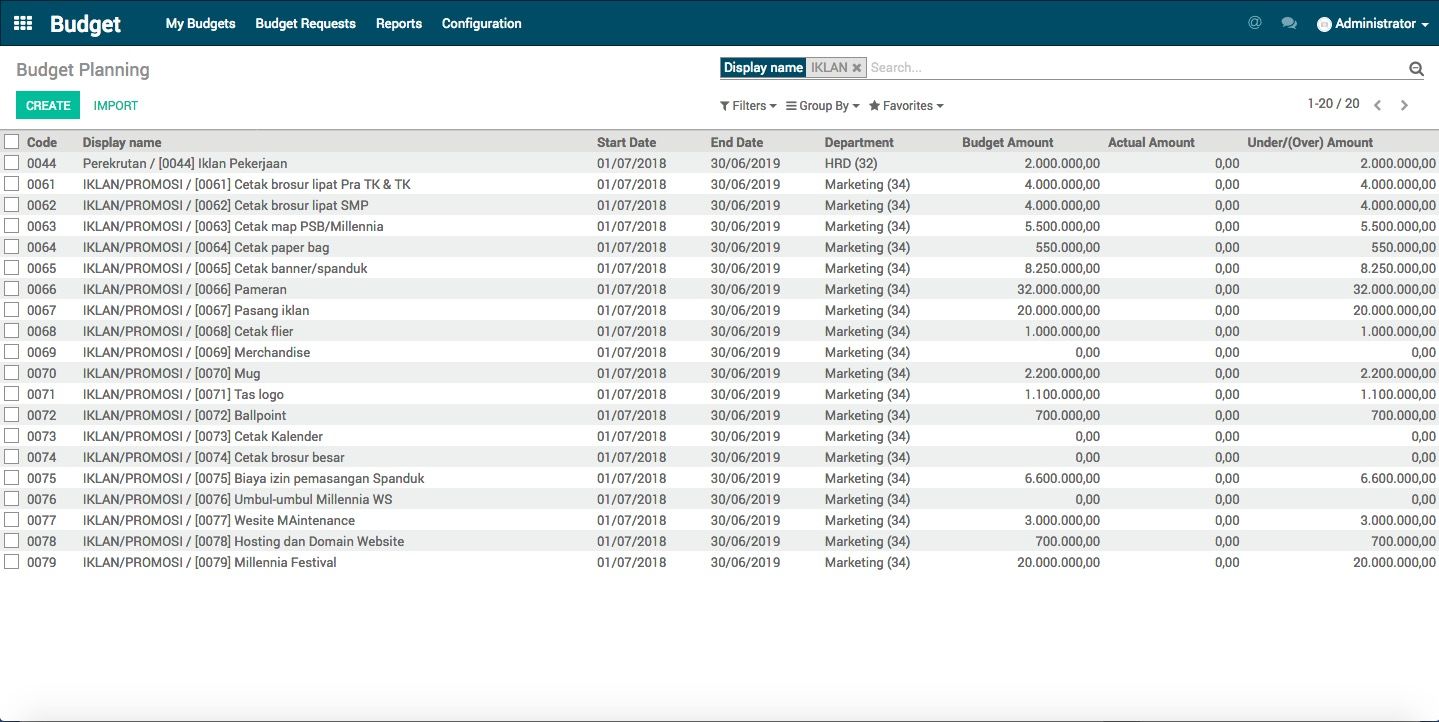Click the Budget Planning breadcrumb title
This screenshot has height=722, width=1439.
[83, 70]
